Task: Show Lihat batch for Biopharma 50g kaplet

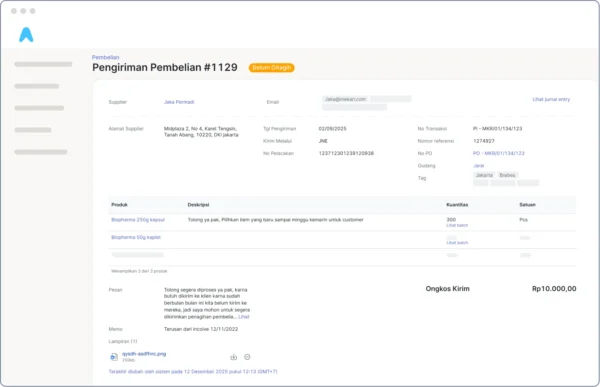Action: click(457, 243)
